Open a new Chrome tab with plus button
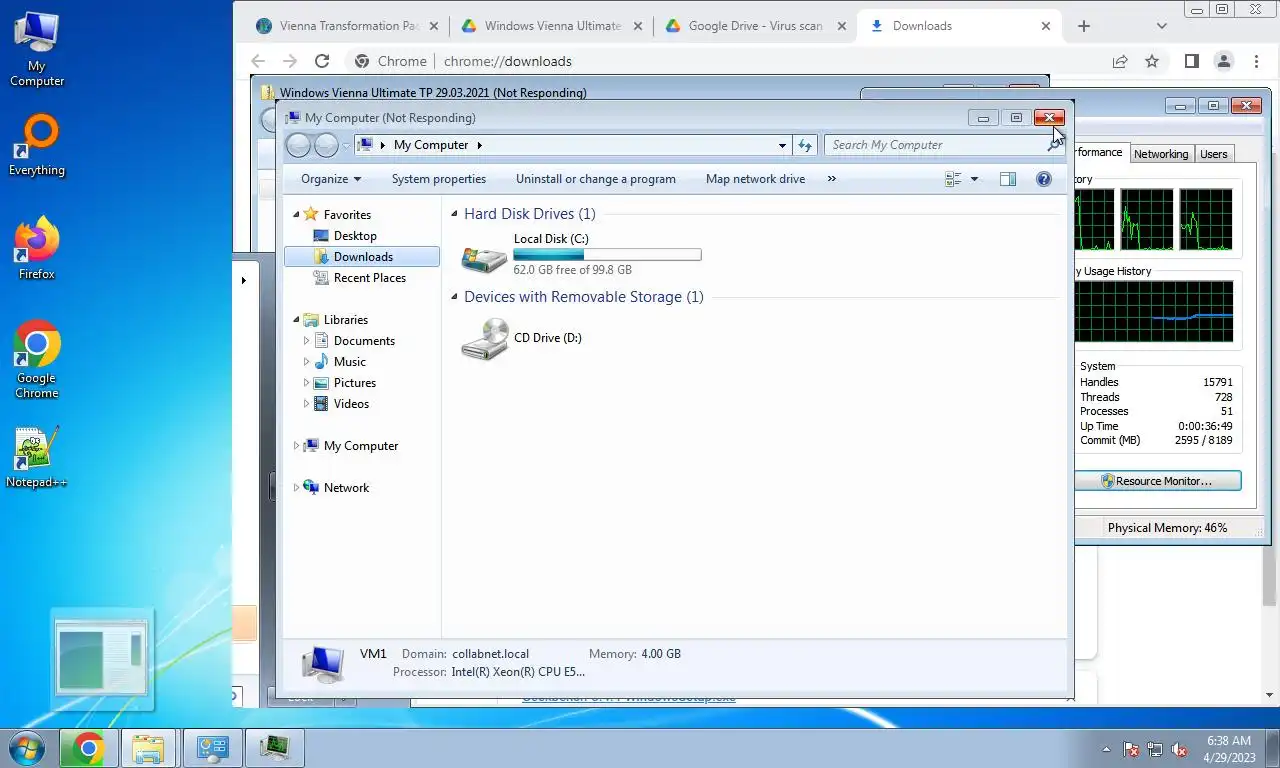This screenshot has height=768, width=1280. 1084,26
